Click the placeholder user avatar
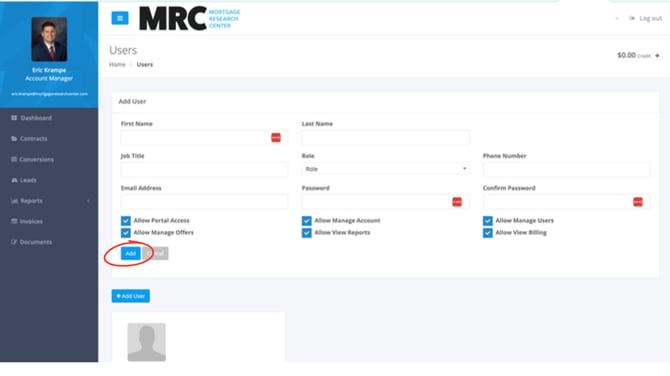 147,342
